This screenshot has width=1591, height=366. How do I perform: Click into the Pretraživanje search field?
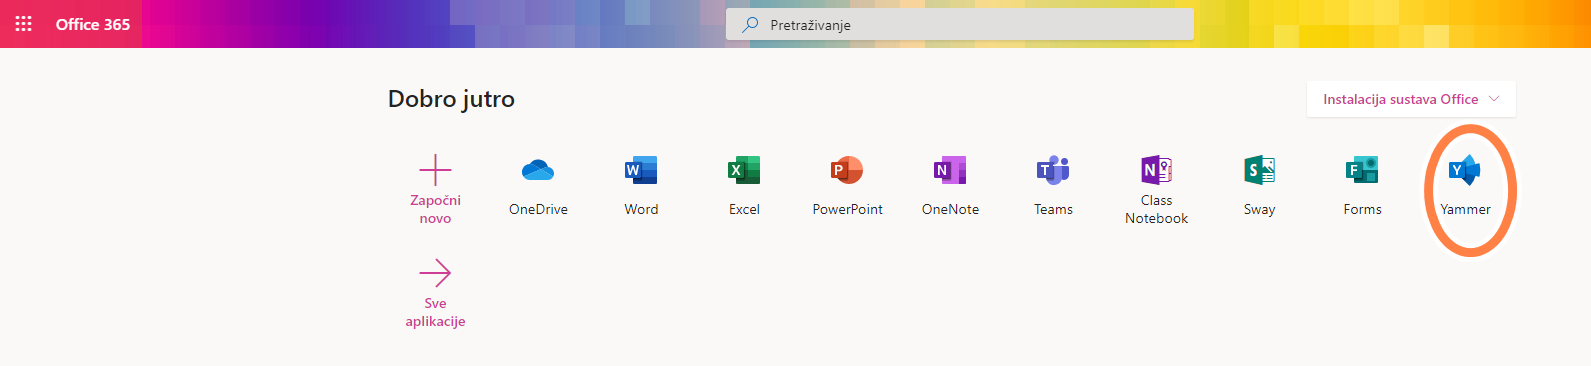point(960,24)
